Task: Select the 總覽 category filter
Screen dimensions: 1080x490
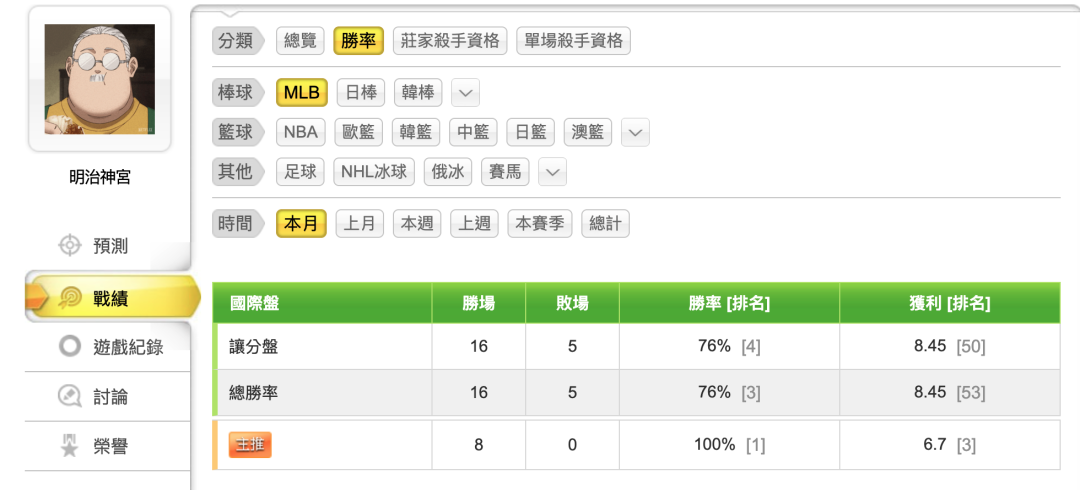Action: coord(300,41)
